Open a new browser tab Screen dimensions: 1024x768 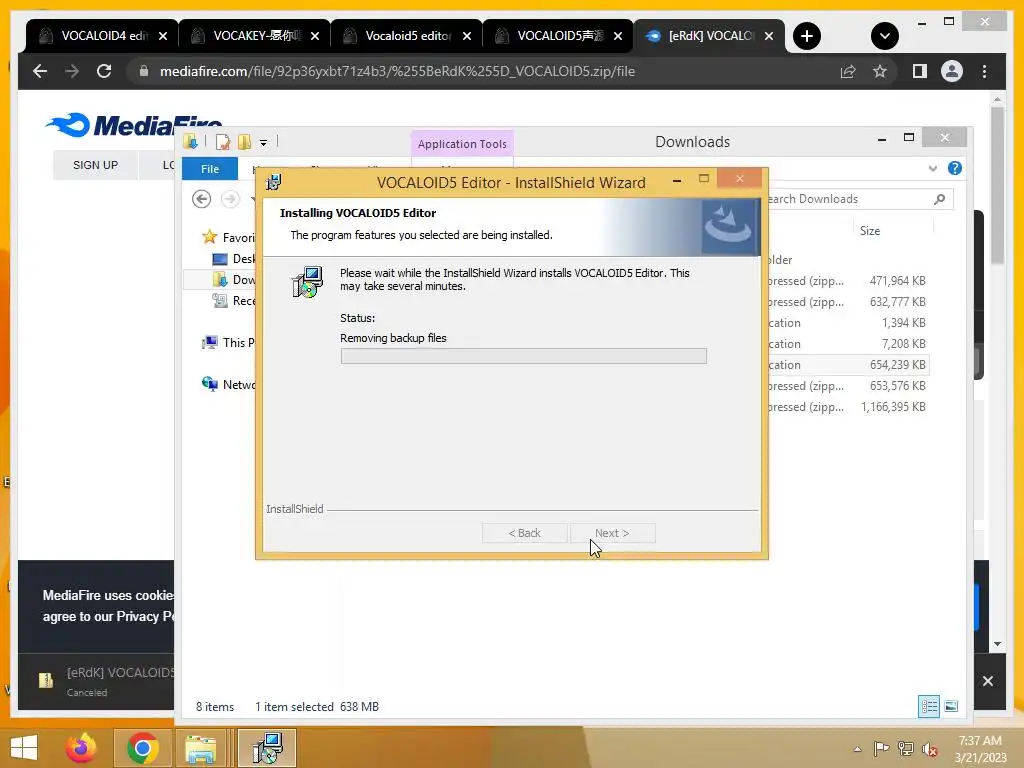click(x=807, y=36)
